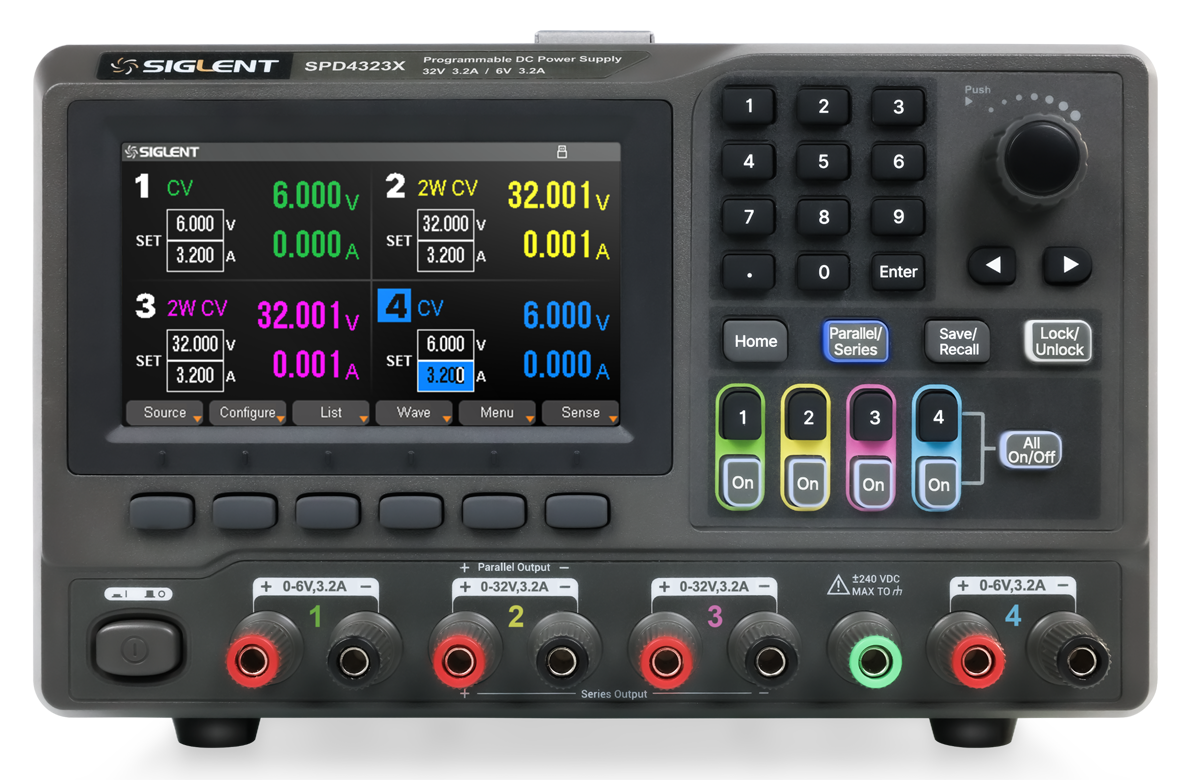Select the blue channel 4 button
The image size is (1200, 780).
click(937, 420)
